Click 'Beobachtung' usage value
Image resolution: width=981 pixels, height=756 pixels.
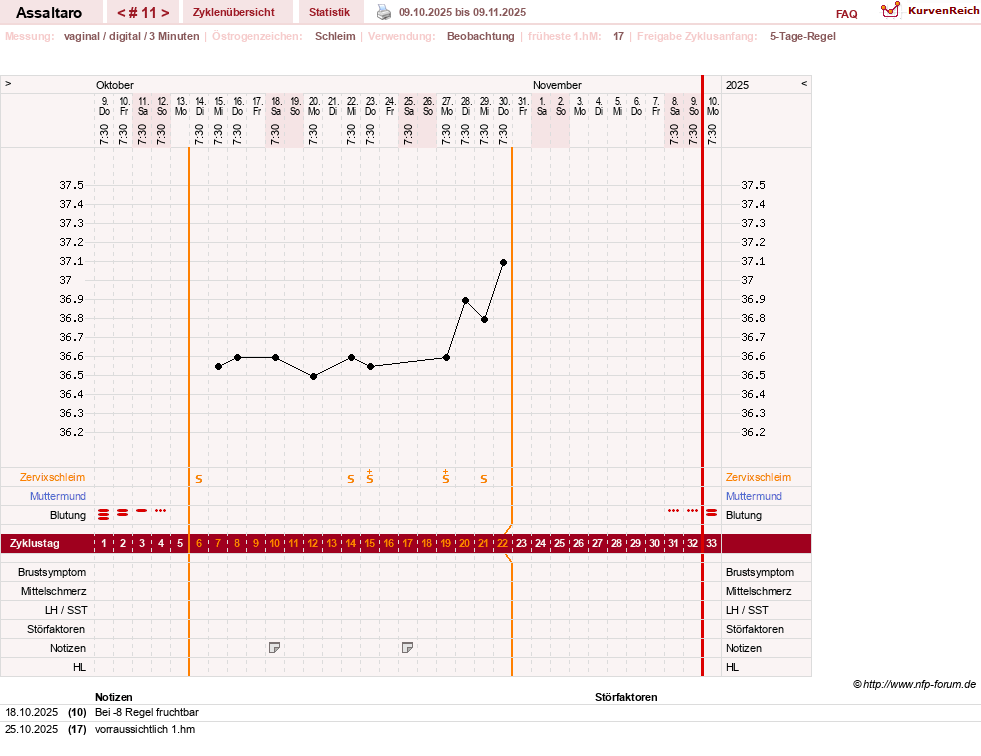click(480, 36)
